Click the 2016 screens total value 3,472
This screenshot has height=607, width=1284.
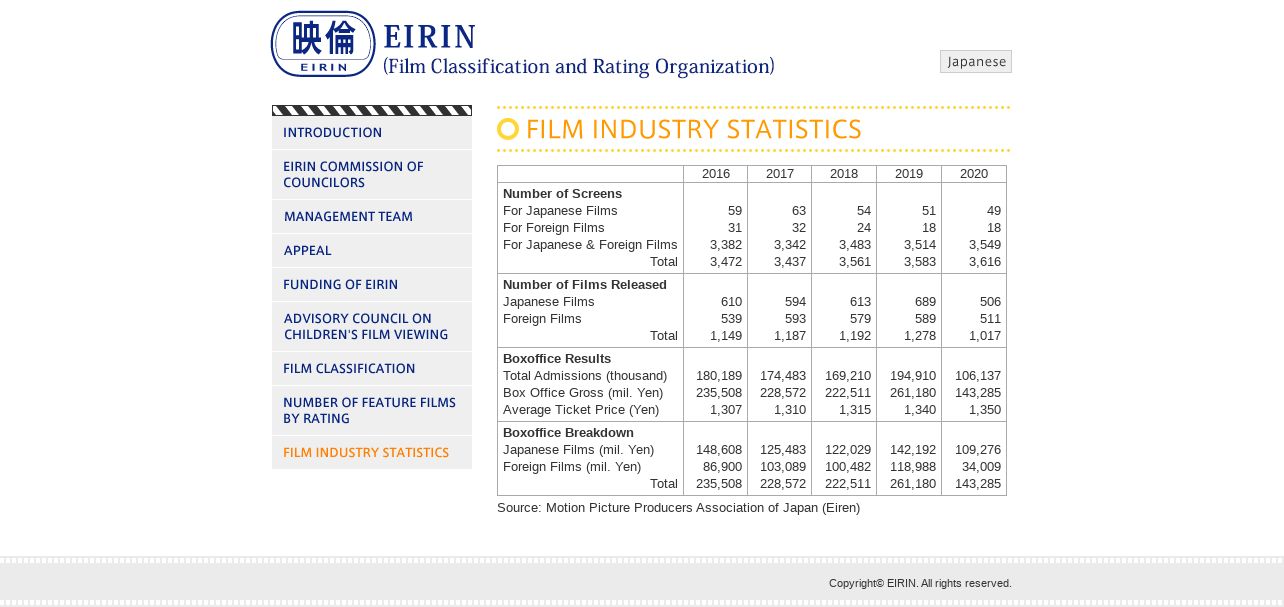pos(726,262)
